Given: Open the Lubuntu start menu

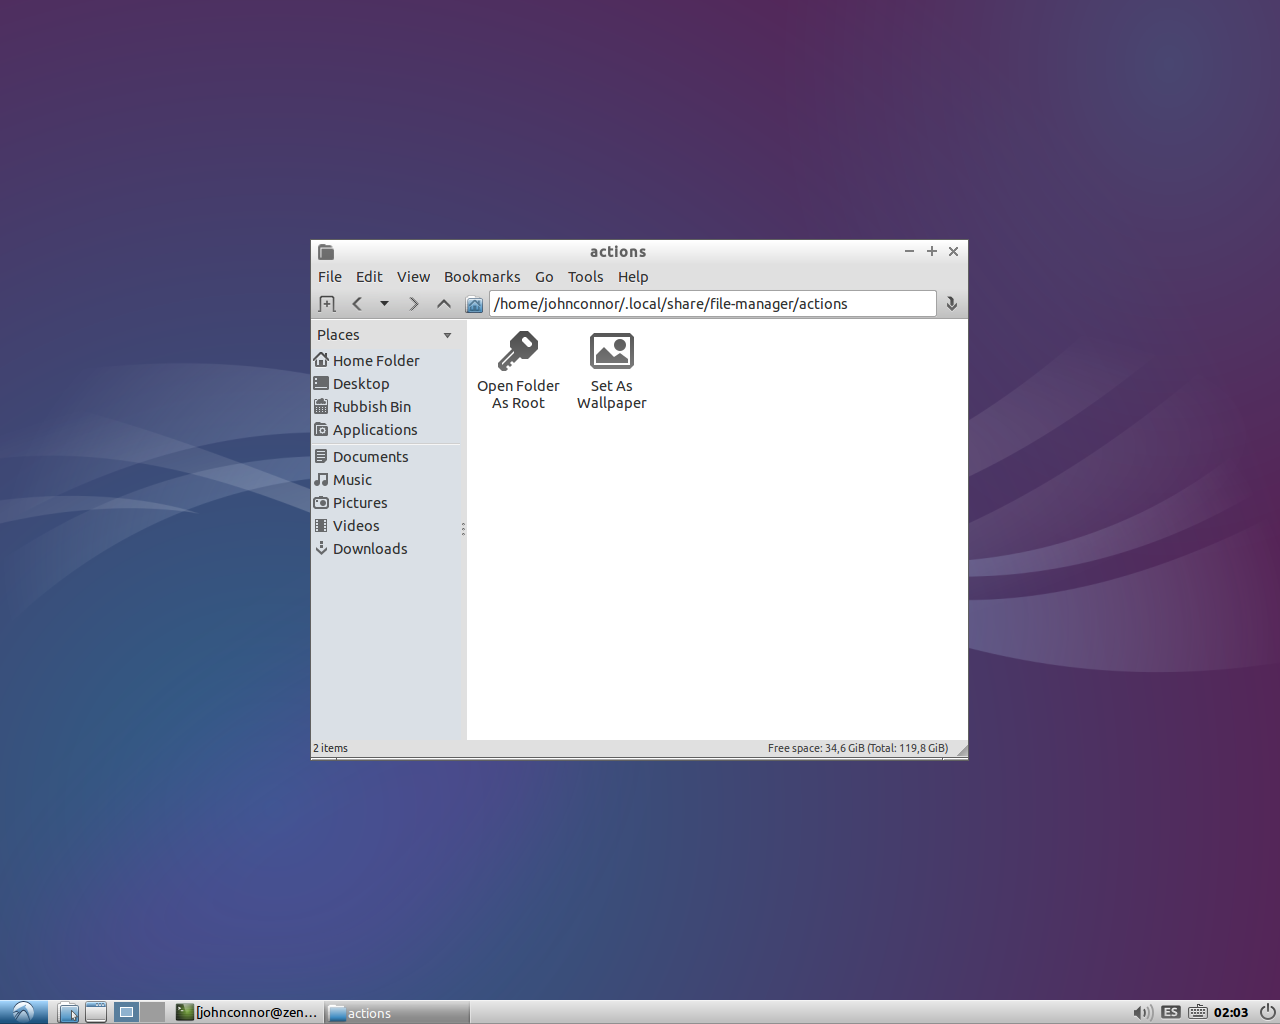Looking at the screenshot, I should tap(23, 1012).
